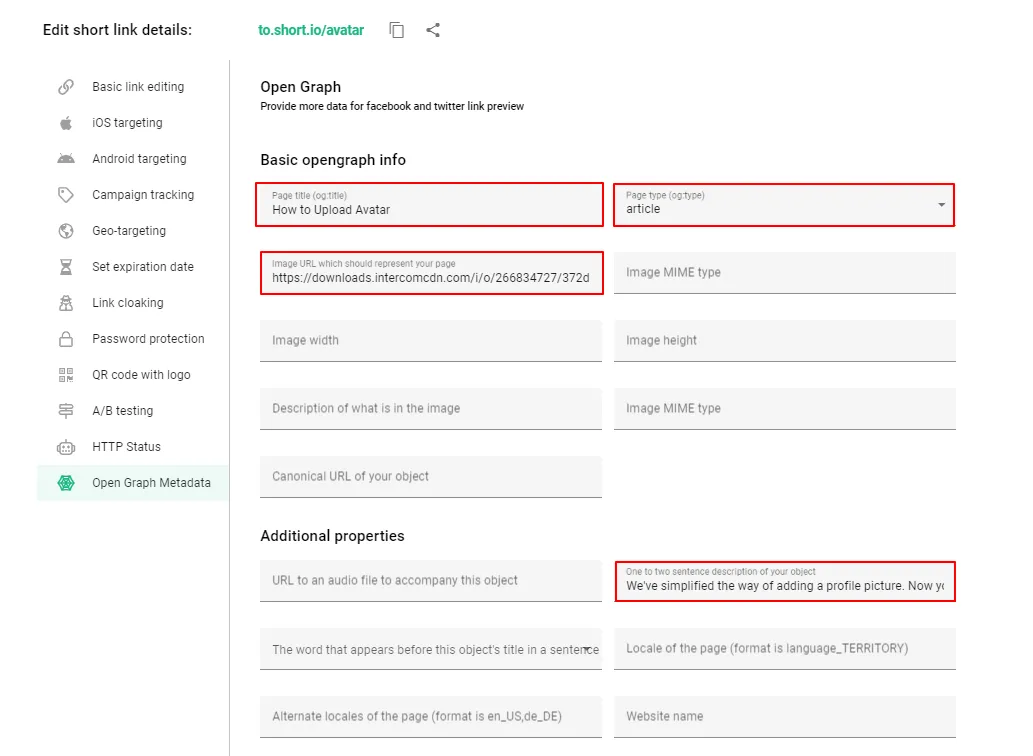Open Android targeting settings

point(133,159)
